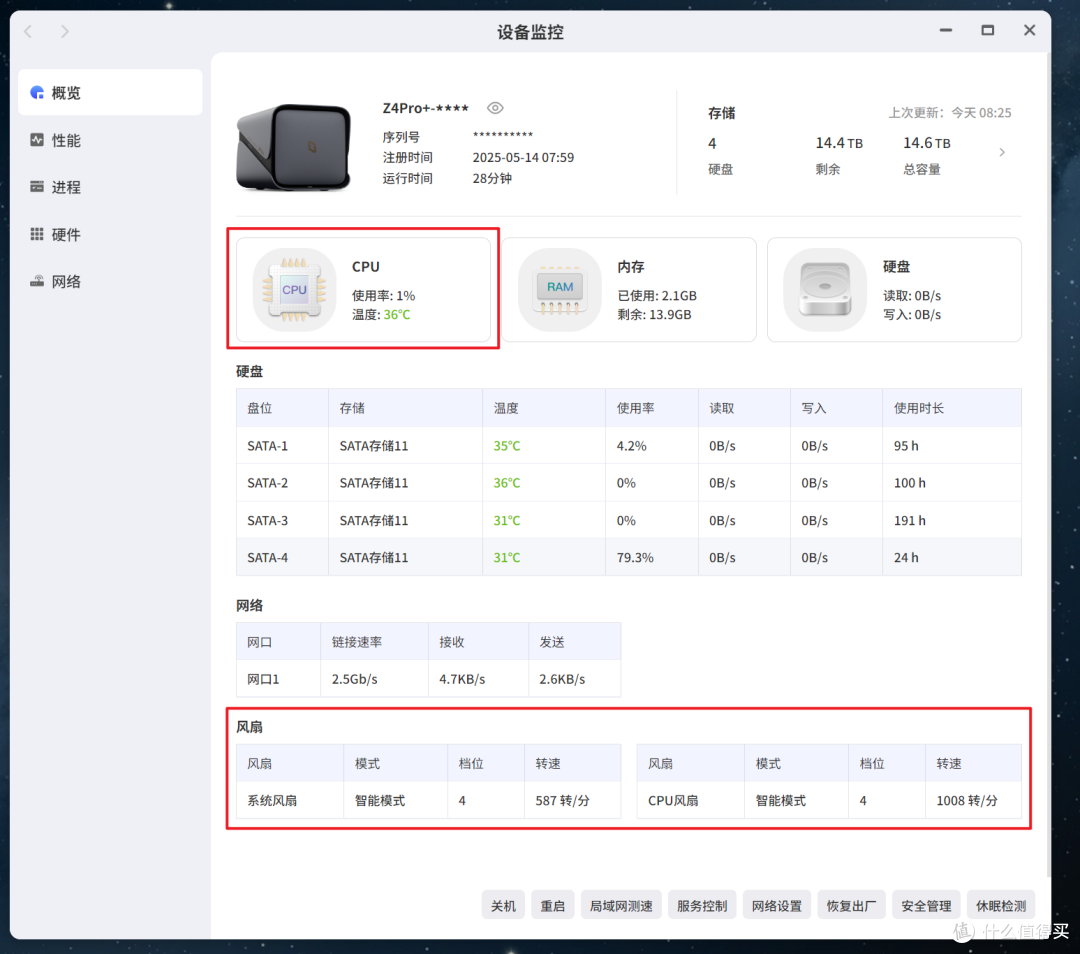Viewport: 1080px width, 954px height.
Task: Click the 概览 sidebar icon
Action: (37, 92)
